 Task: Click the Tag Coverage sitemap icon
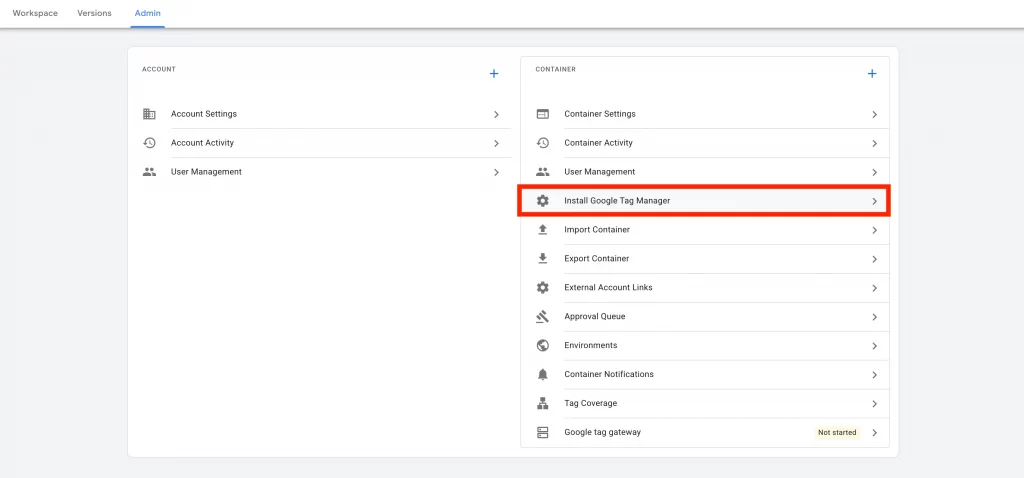(543, 404)
